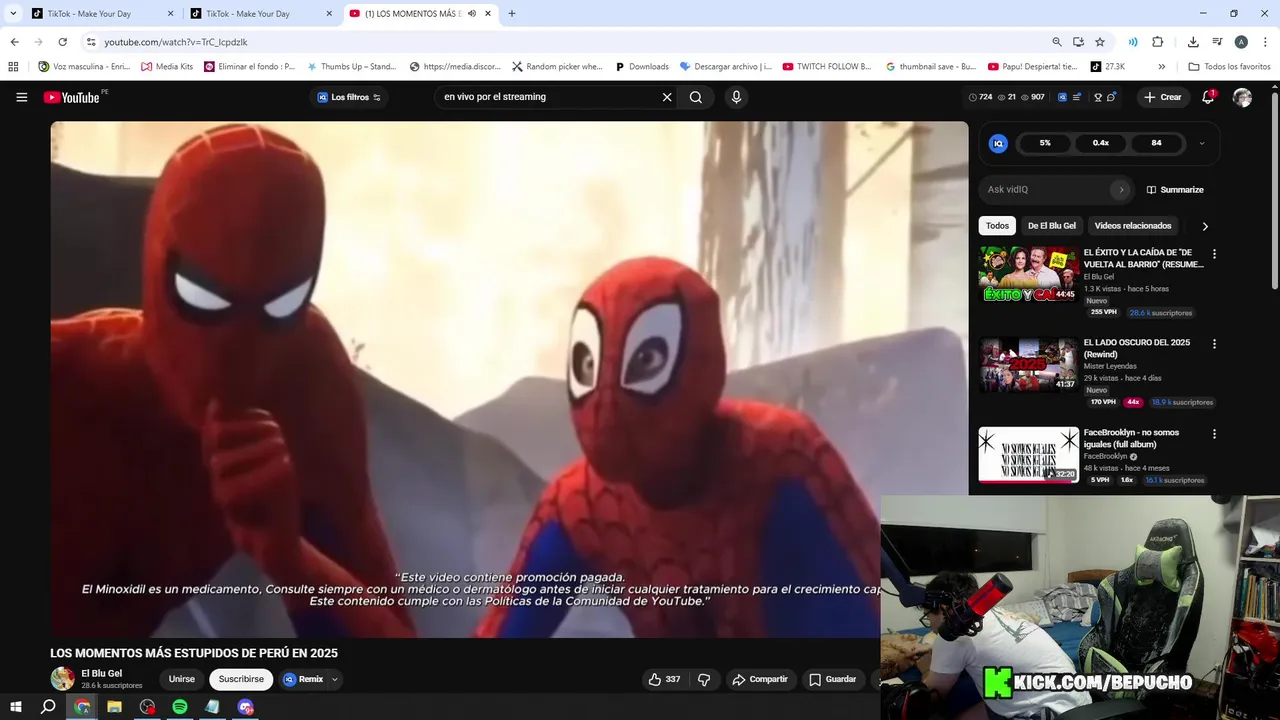
Task: Open tab search dropdown arrow
Action: 13,14
